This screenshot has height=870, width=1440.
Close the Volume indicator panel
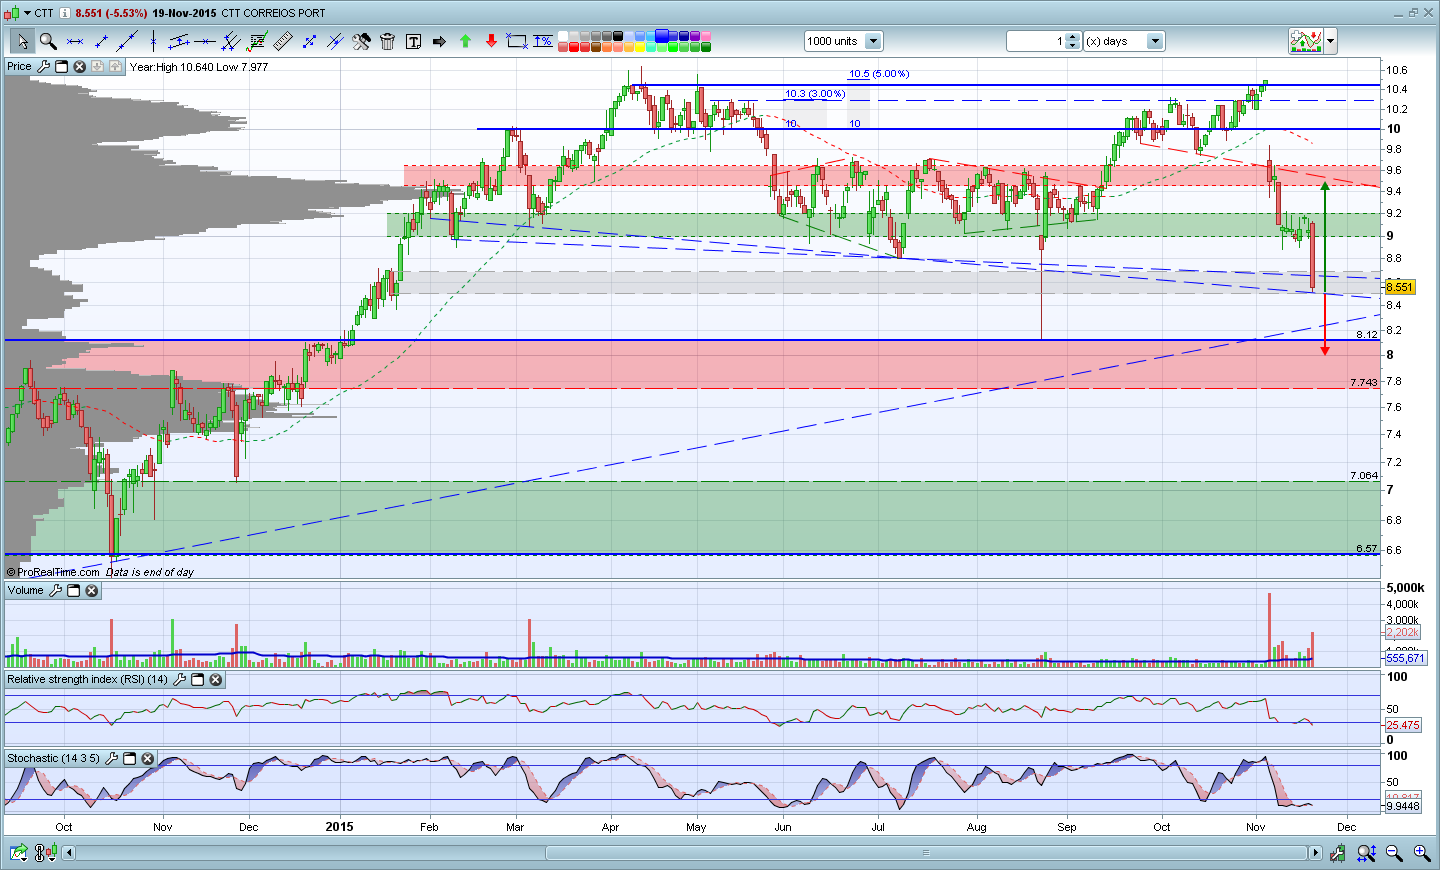(x=91, y=591)
